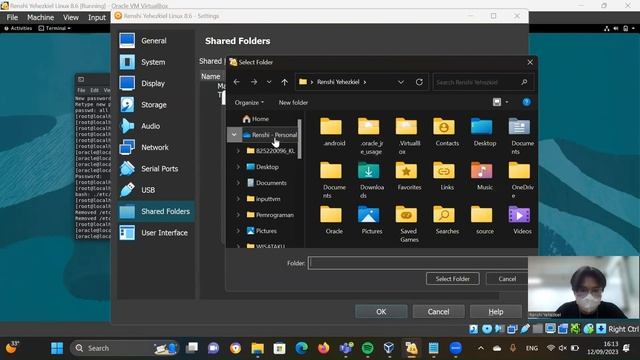Expand the Pictures tree node

pos(238,231)
